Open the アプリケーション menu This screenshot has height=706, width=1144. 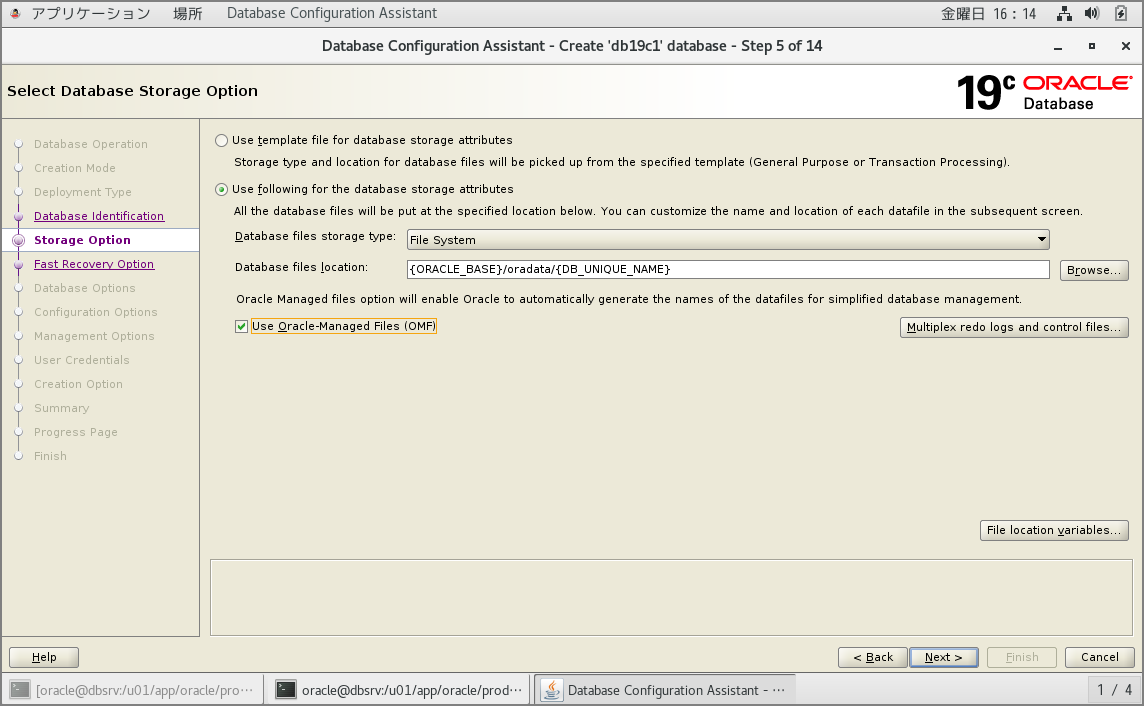91,14
